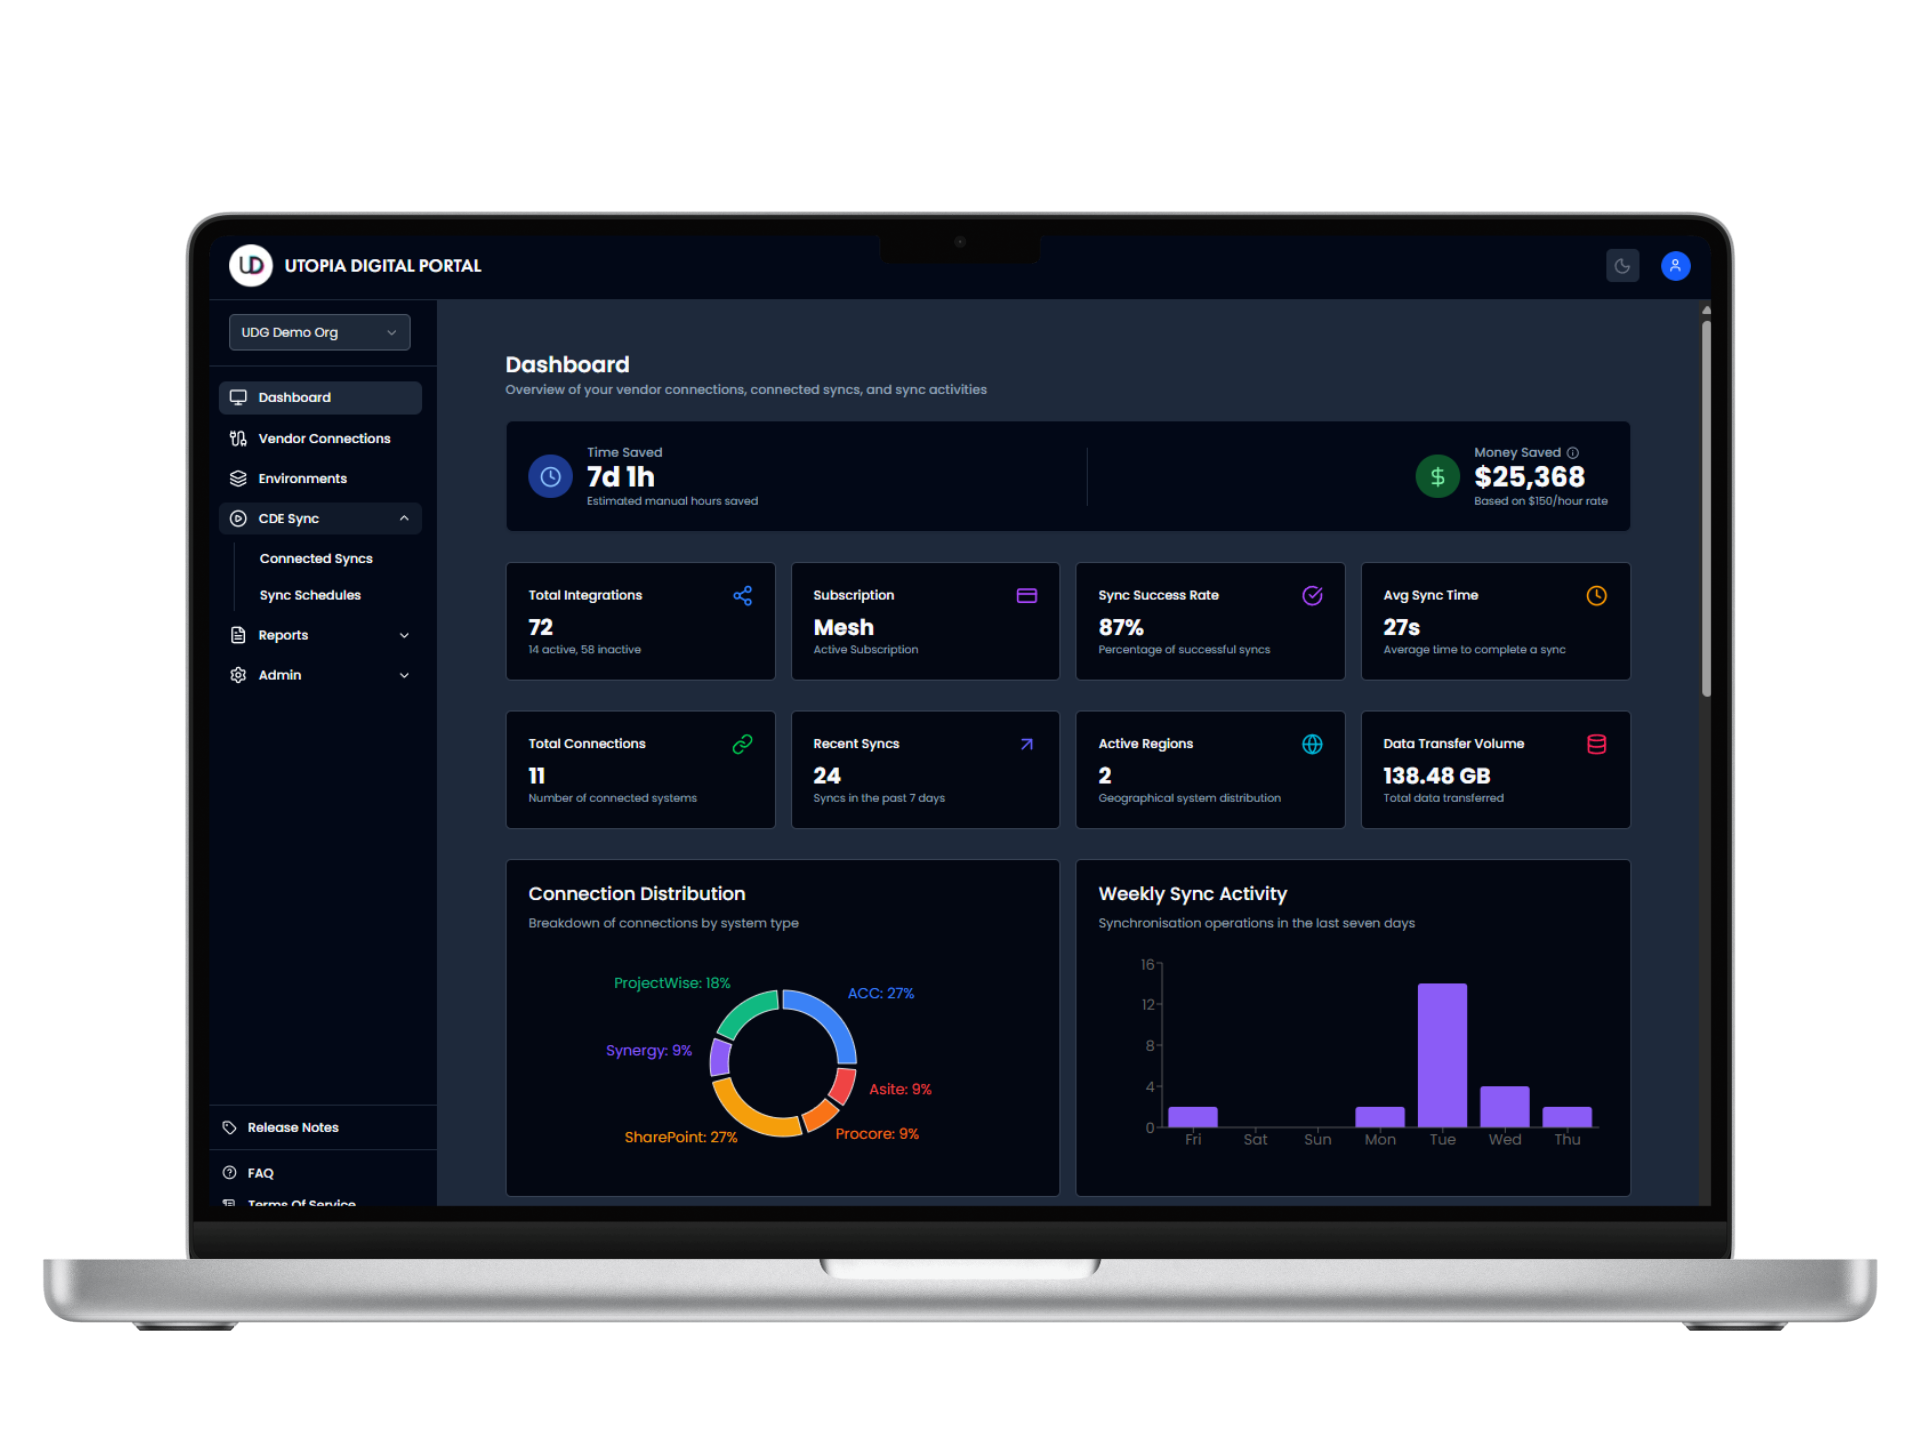Click the Vendor Connections icon
This screenshot has height=1440, width=1920.
238,438
